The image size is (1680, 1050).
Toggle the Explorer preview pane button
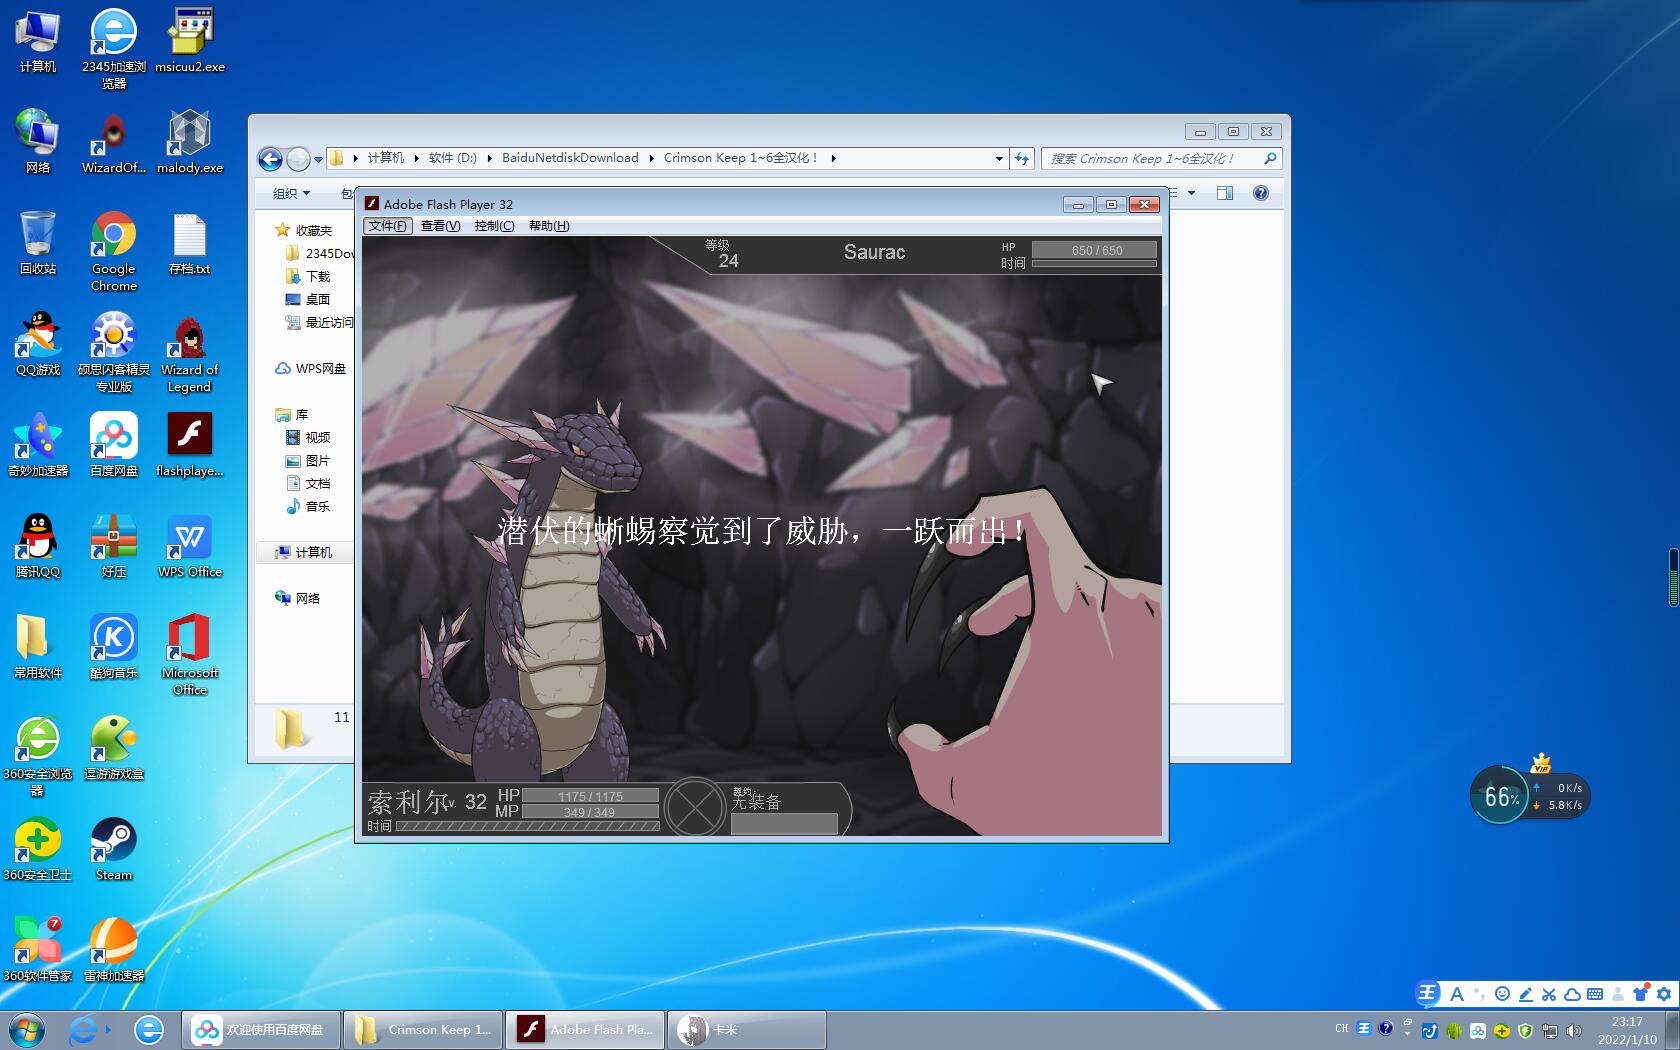click(1225, 193)
